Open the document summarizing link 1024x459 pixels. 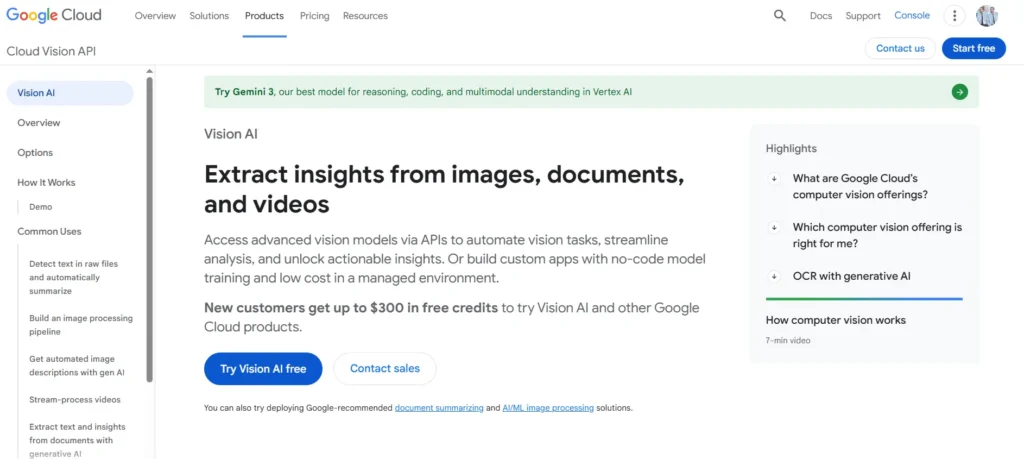point(439,408)
